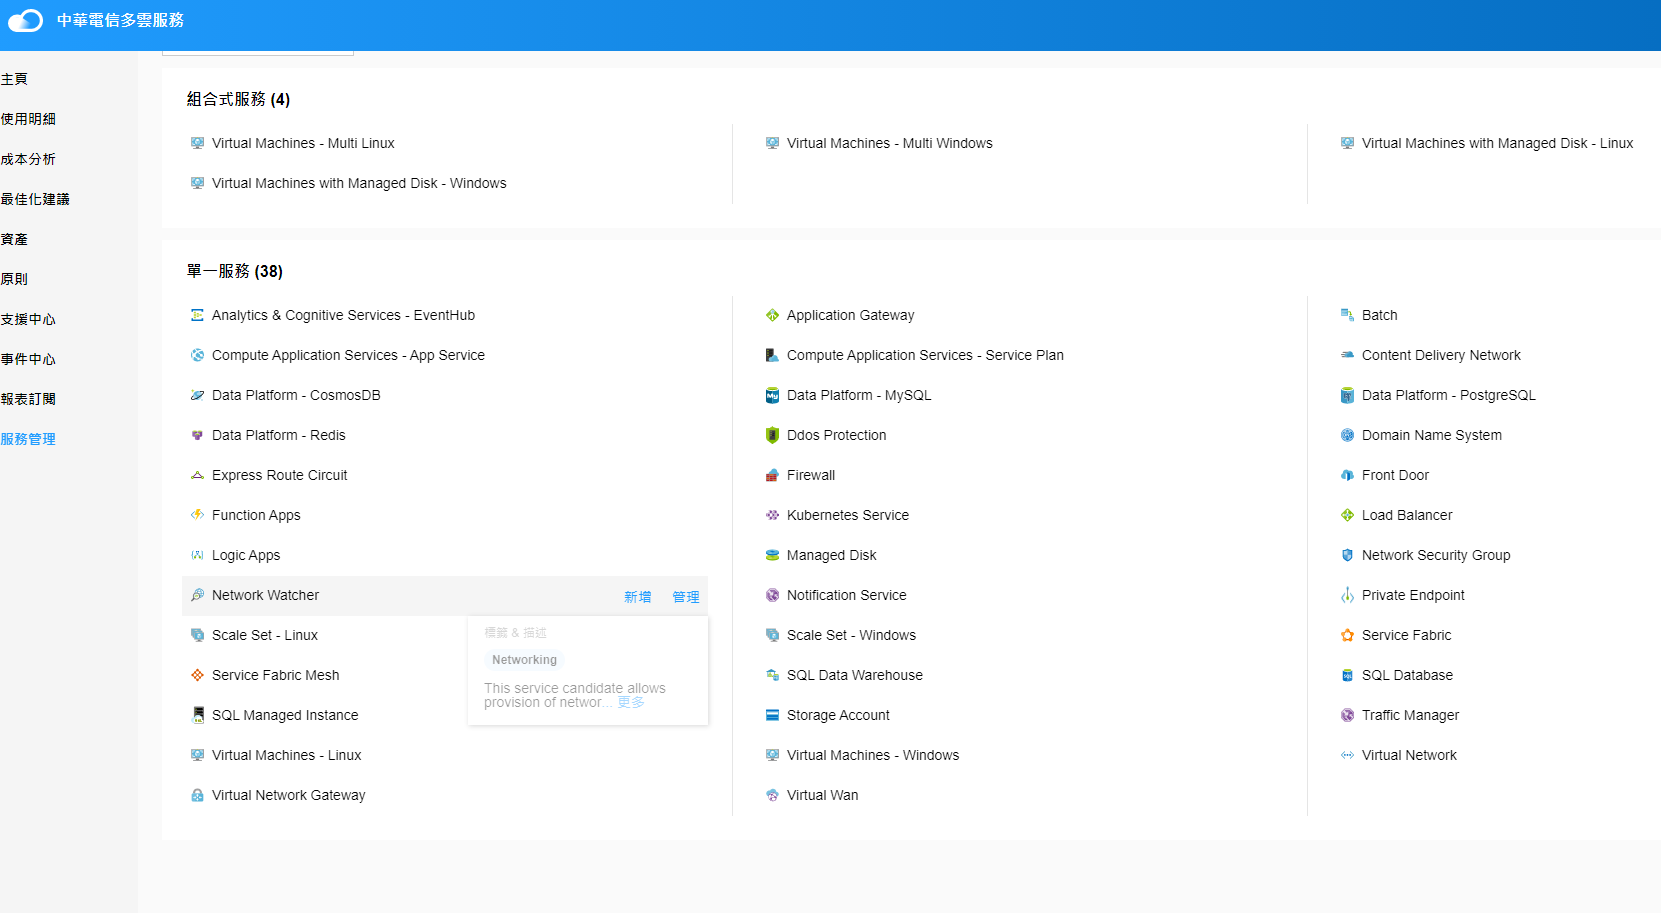Click the Managed Disk icon
Screen dimensions: 1661x913
point(772,555)
